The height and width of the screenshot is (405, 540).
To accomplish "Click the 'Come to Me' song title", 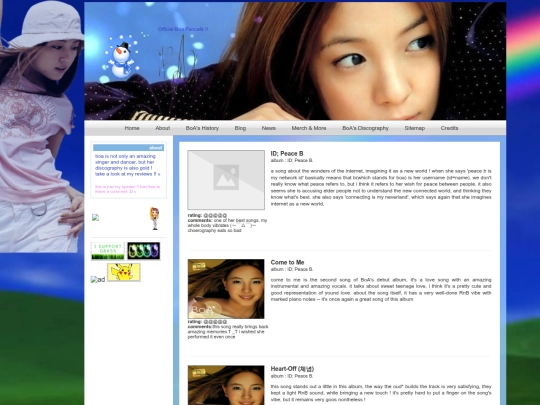I will 287,262.
